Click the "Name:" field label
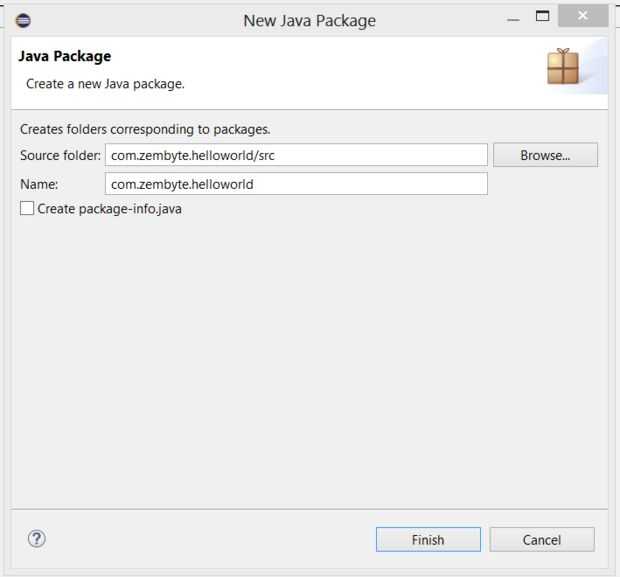 39,184
